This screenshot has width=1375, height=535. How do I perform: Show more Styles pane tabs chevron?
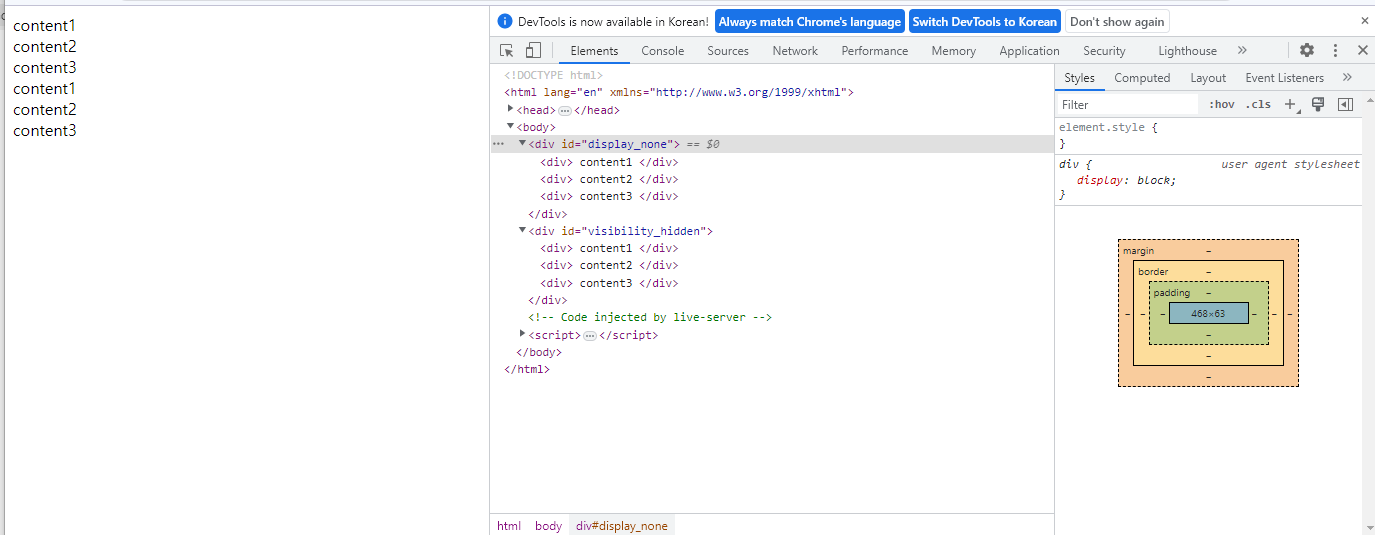(x=1347, y=77)
